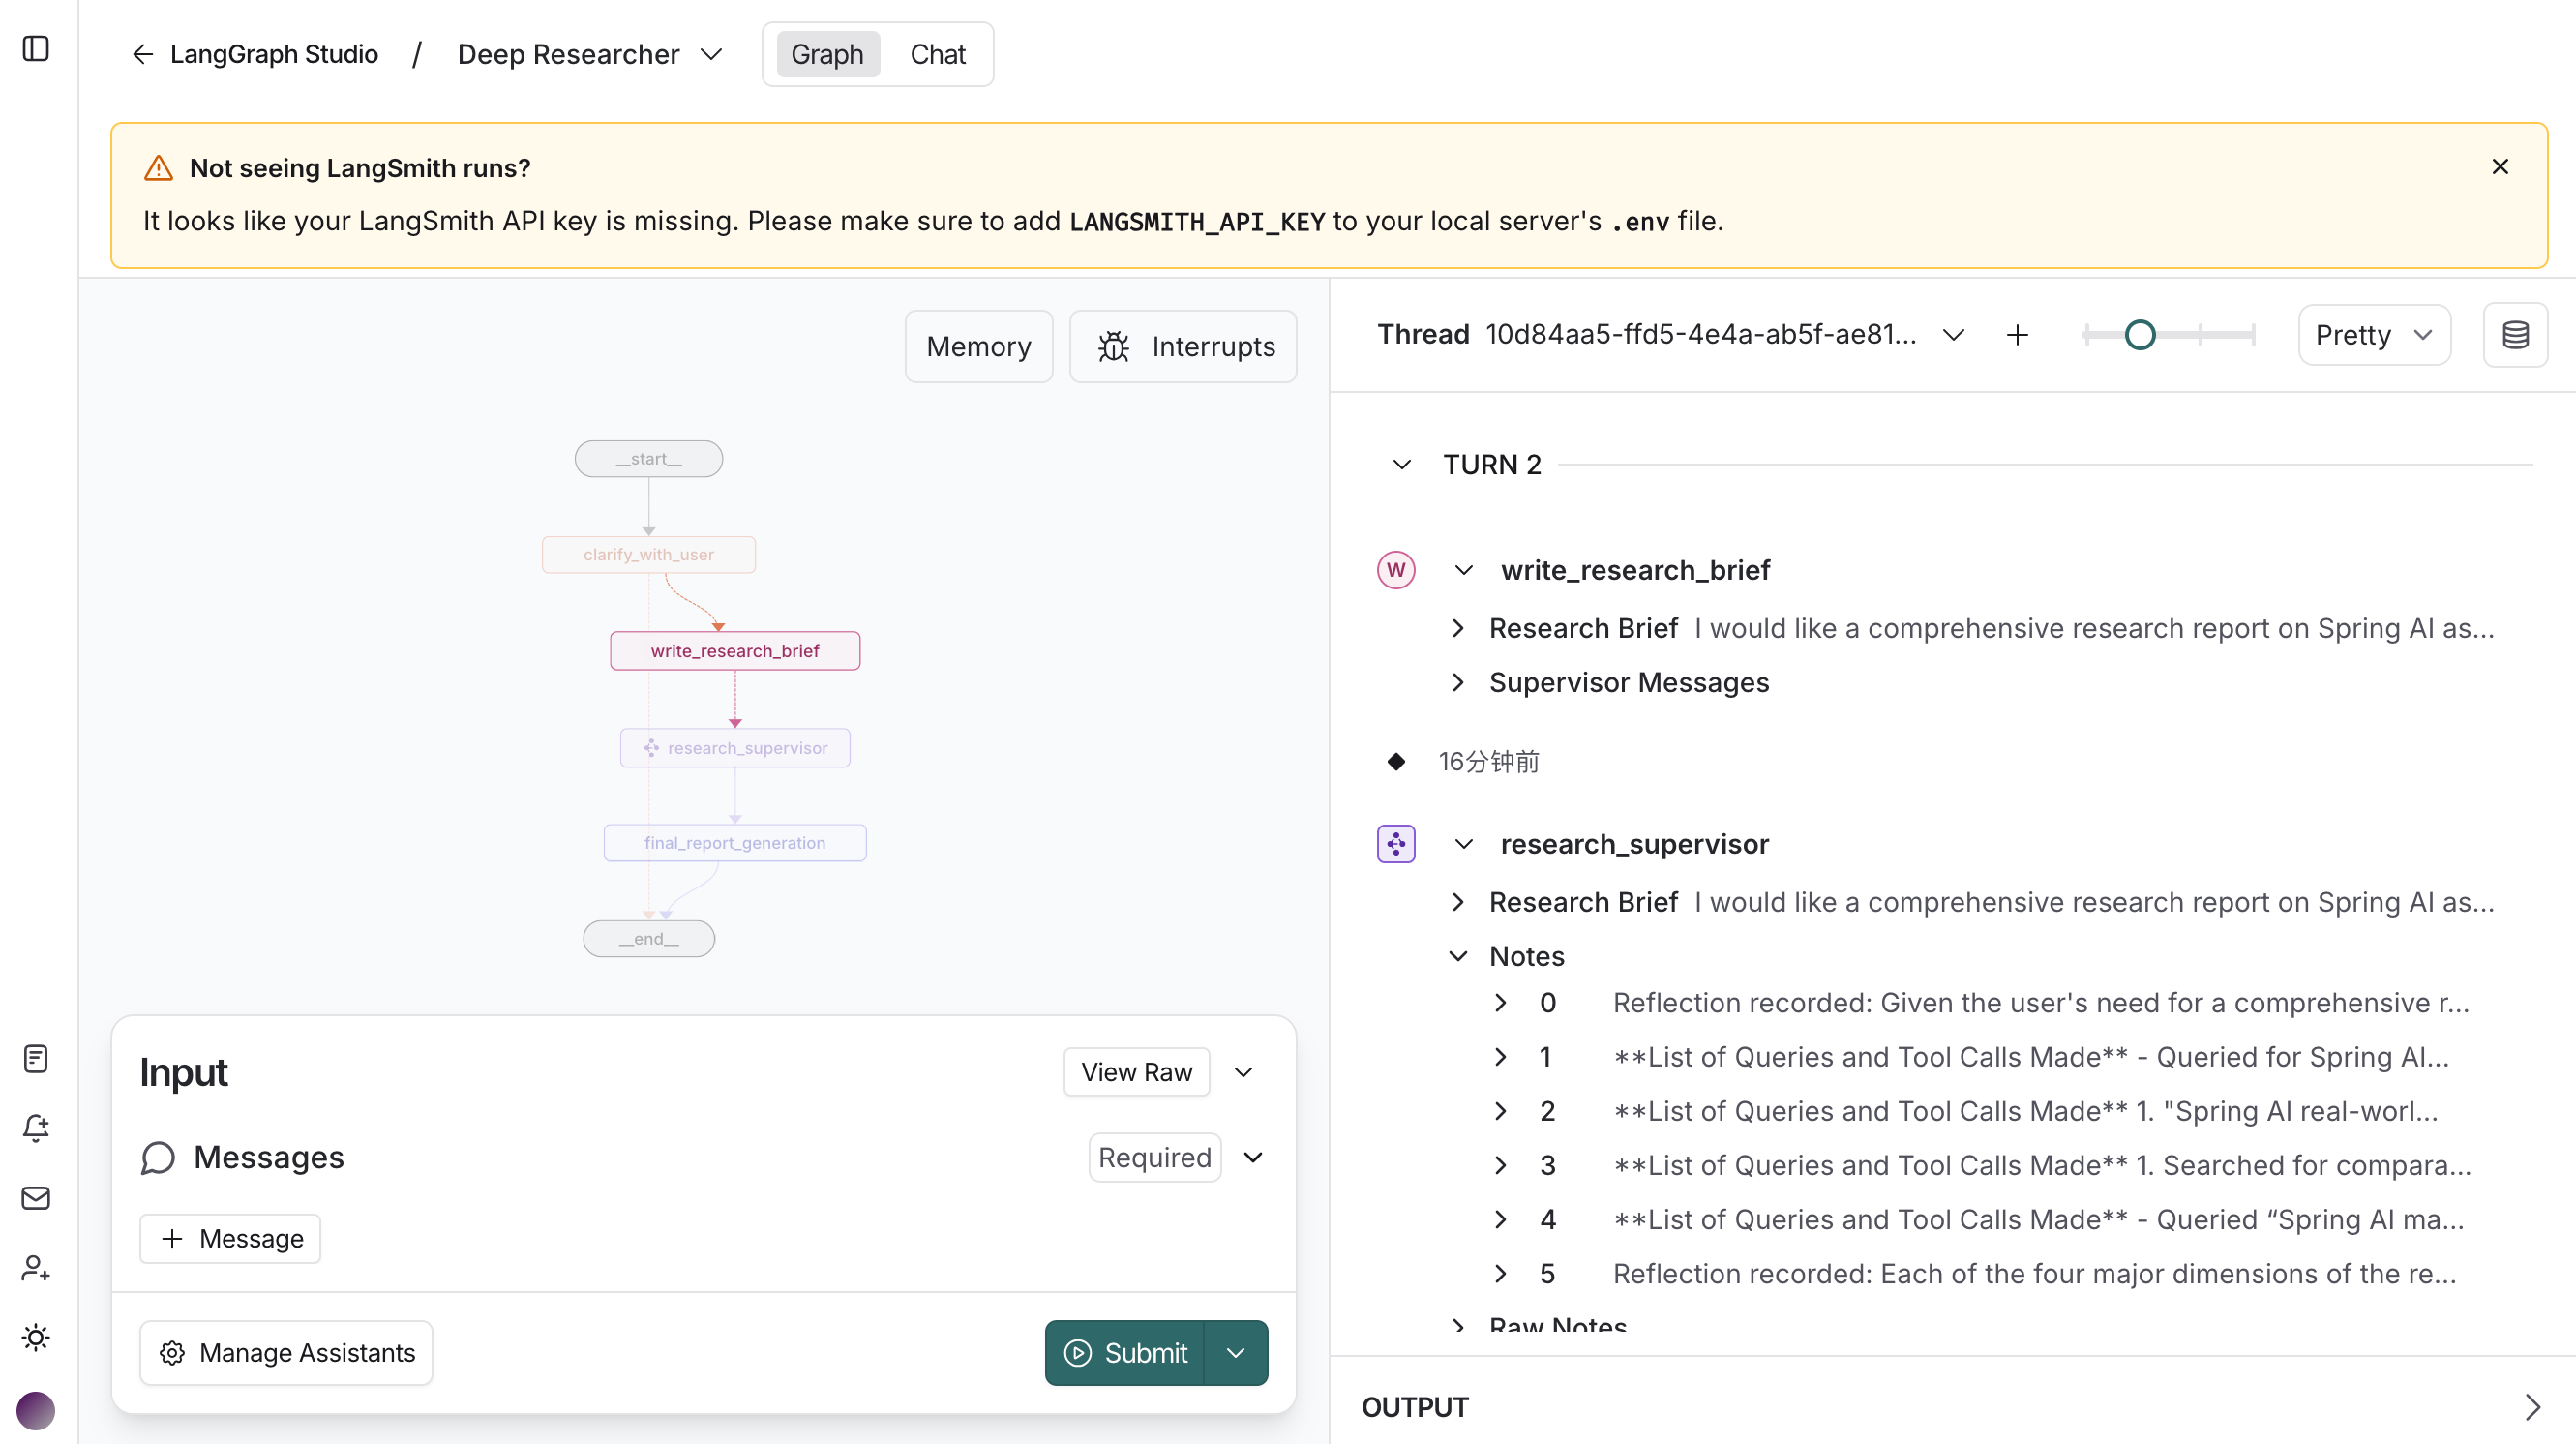Create a new thread with plus icon
This screenshot has width=2576, height=1444.
point(2017,335)
